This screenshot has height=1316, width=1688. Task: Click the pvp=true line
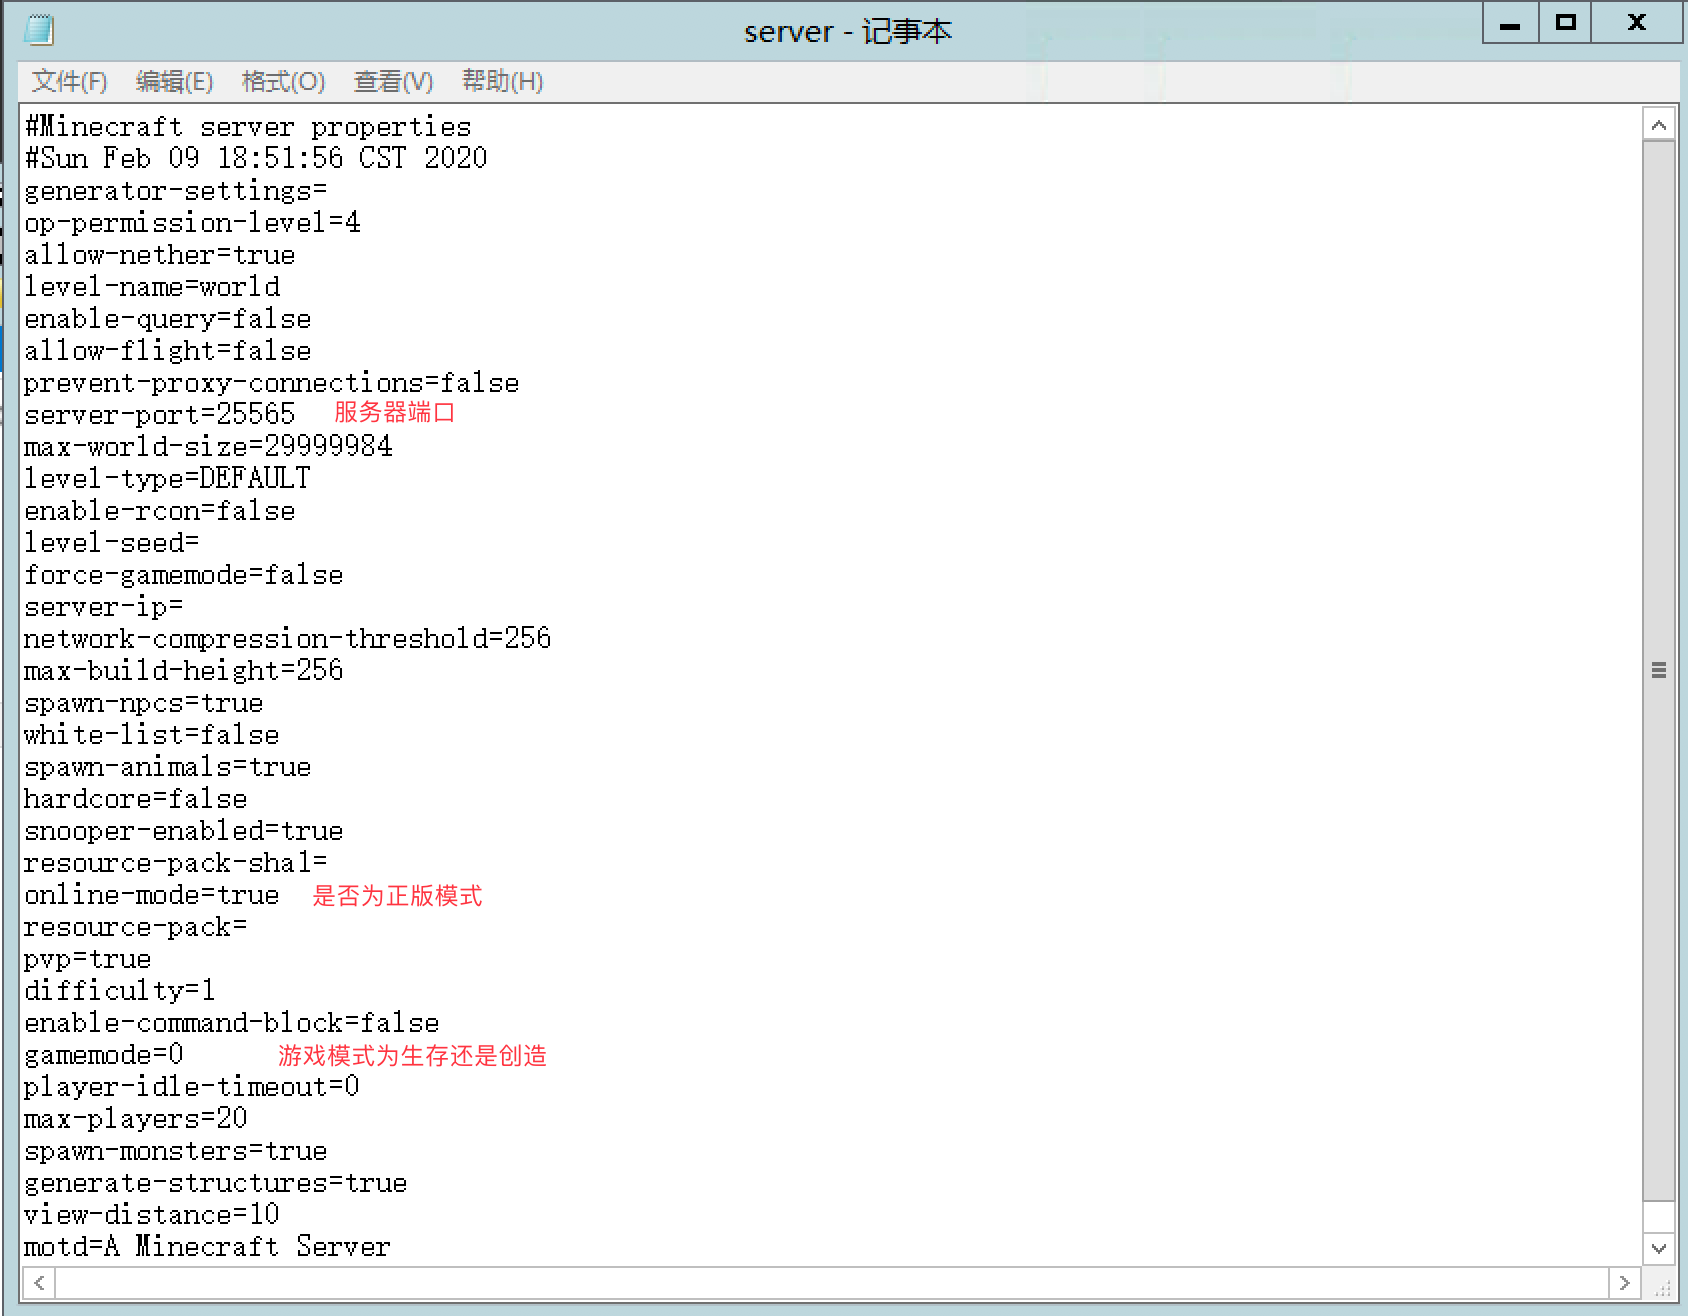pos(88,959)
